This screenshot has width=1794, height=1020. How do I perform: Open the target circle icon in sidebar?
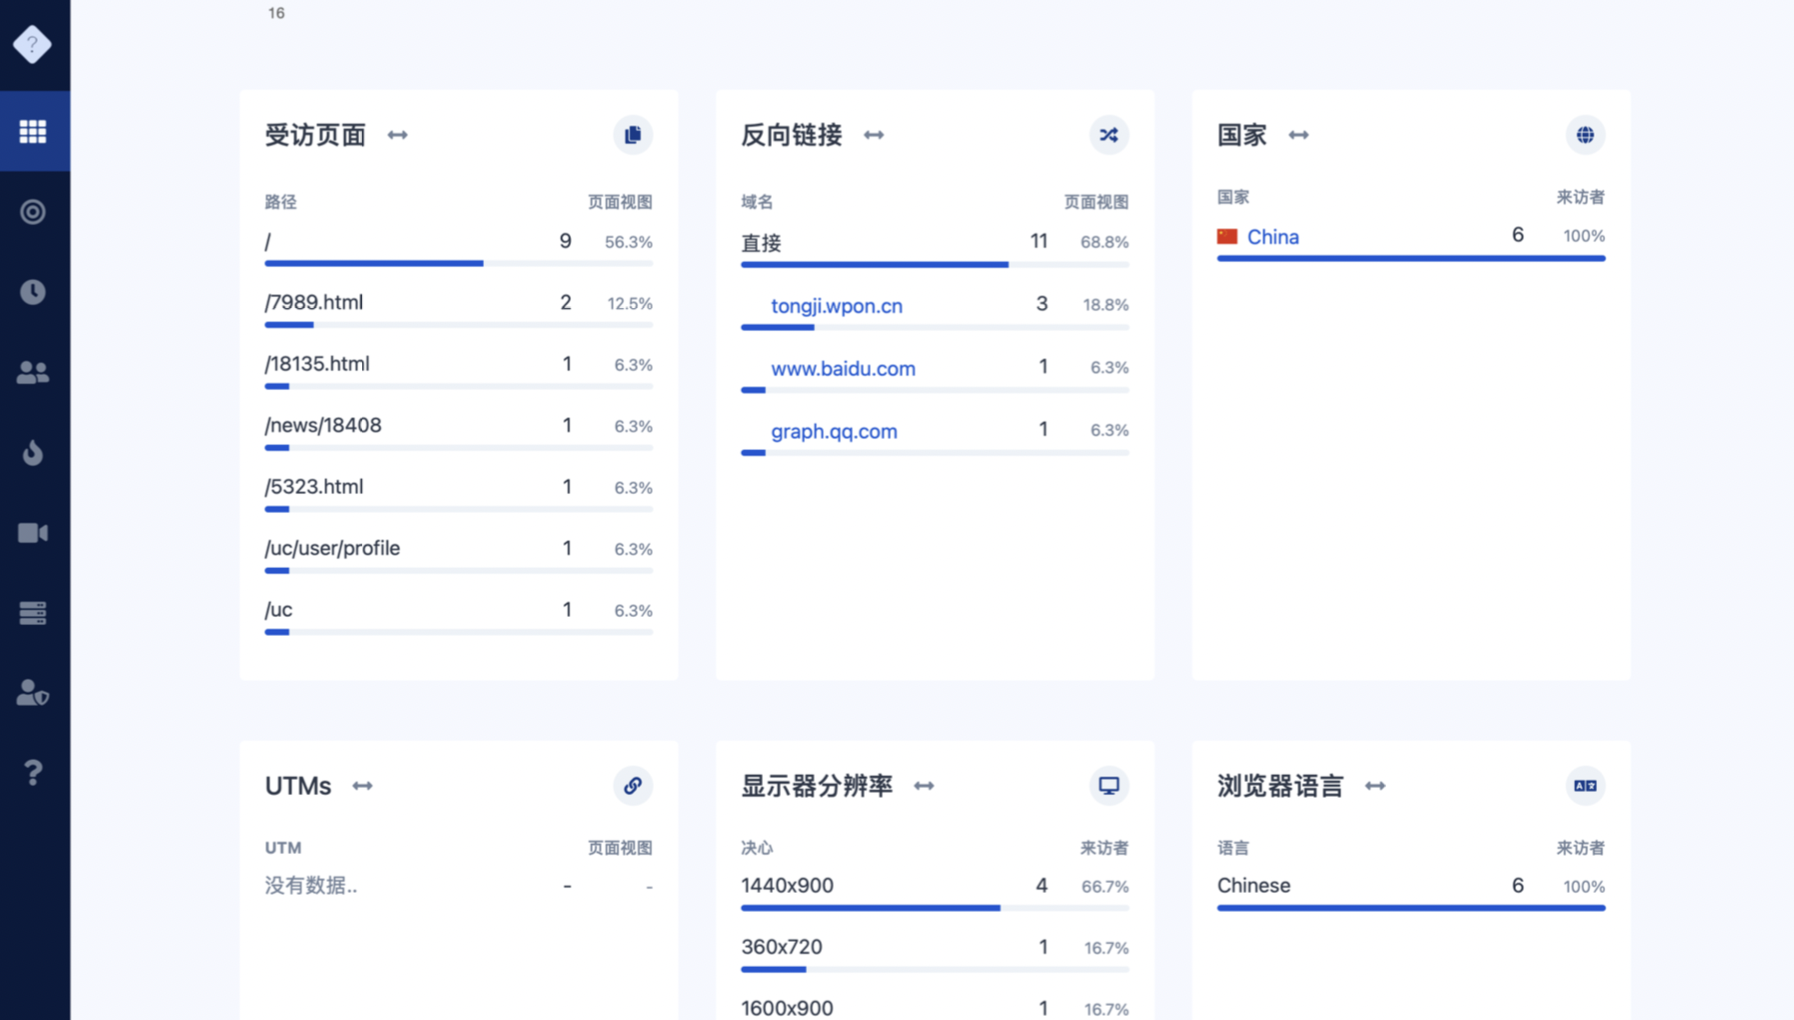click(33, 212)
